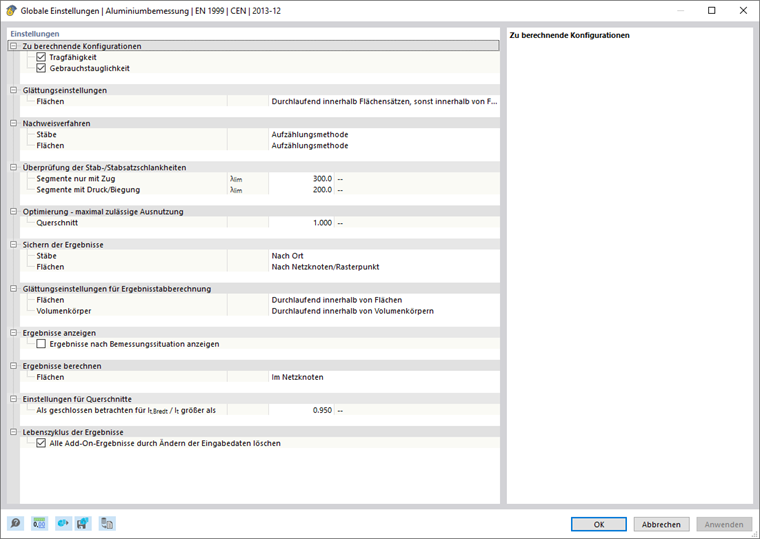760x539 pixels.
Task: Select the 'Segmente mit Druck/Biegung' row label
Action: (88, 190)
